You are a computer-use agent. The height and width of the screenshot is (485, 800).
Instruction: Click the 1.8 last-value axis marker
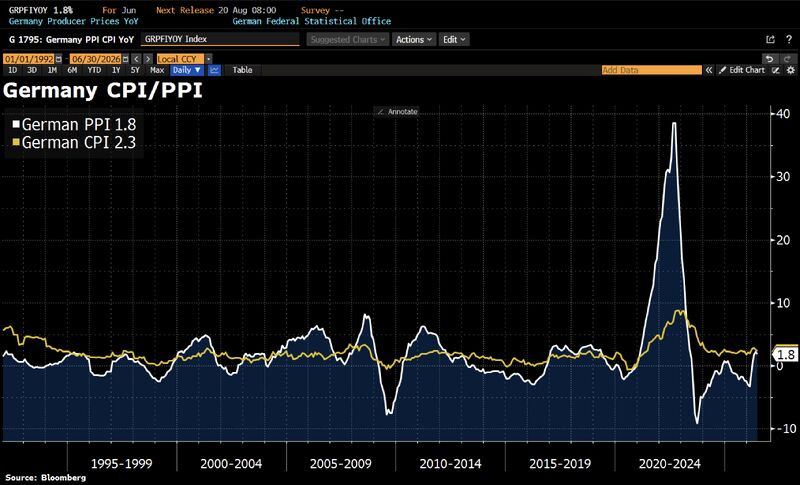coord(785,355)
